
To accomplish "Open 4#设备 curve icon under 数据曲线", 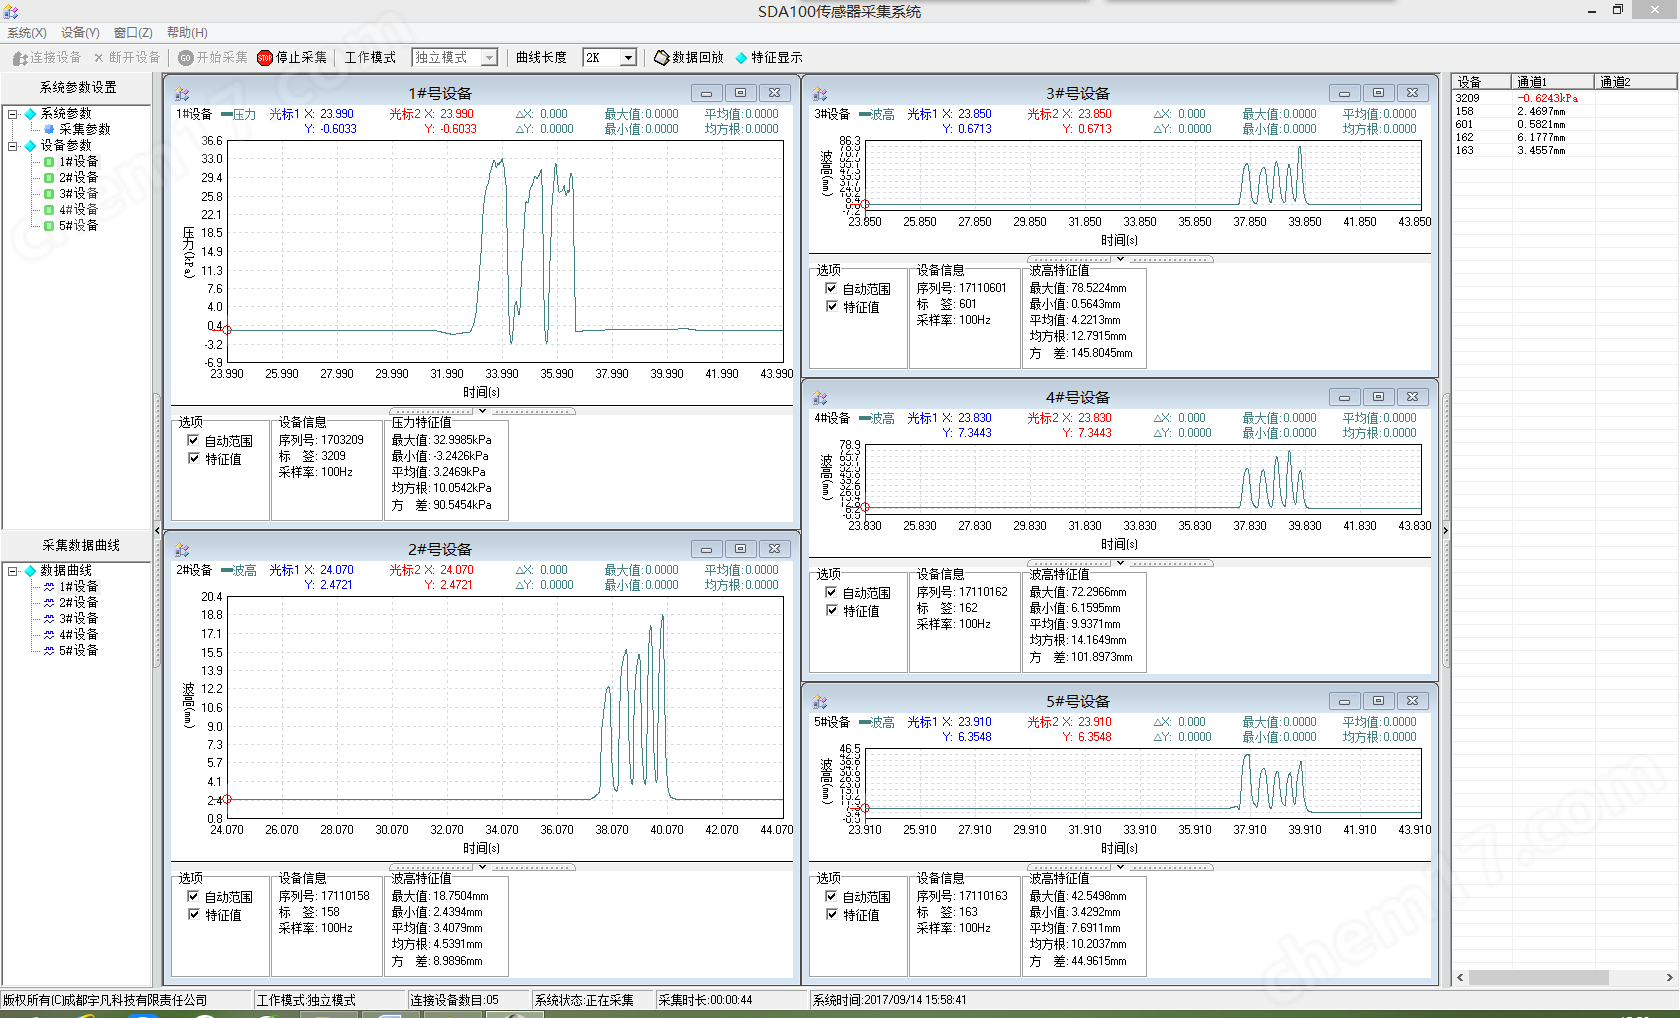I will click(49, 635).
